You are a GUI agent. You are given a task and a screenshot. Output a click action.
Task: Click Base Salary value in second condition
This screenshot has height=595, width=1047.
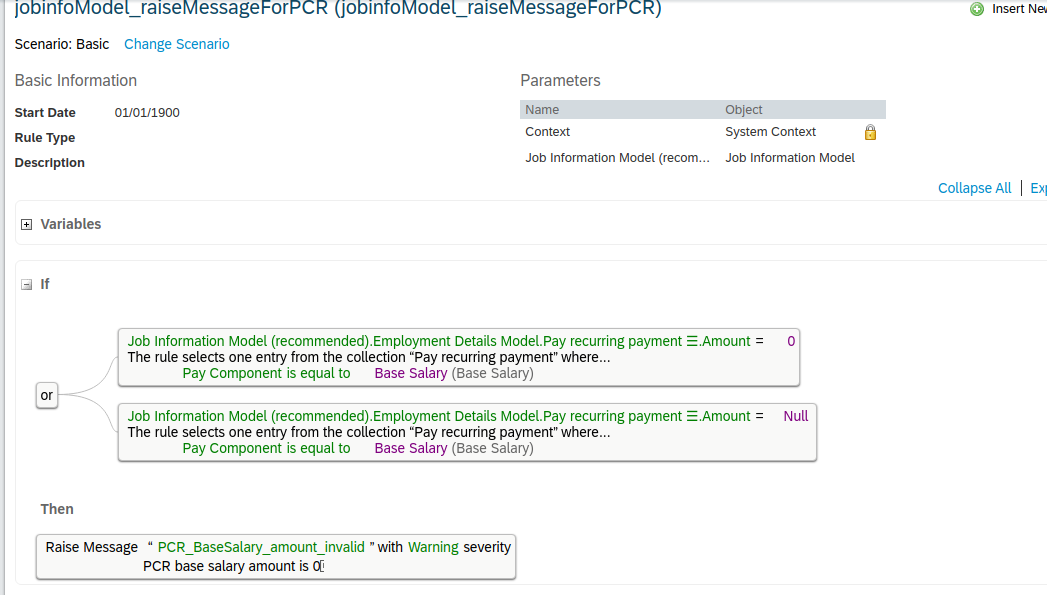click(x=411, y=448)
